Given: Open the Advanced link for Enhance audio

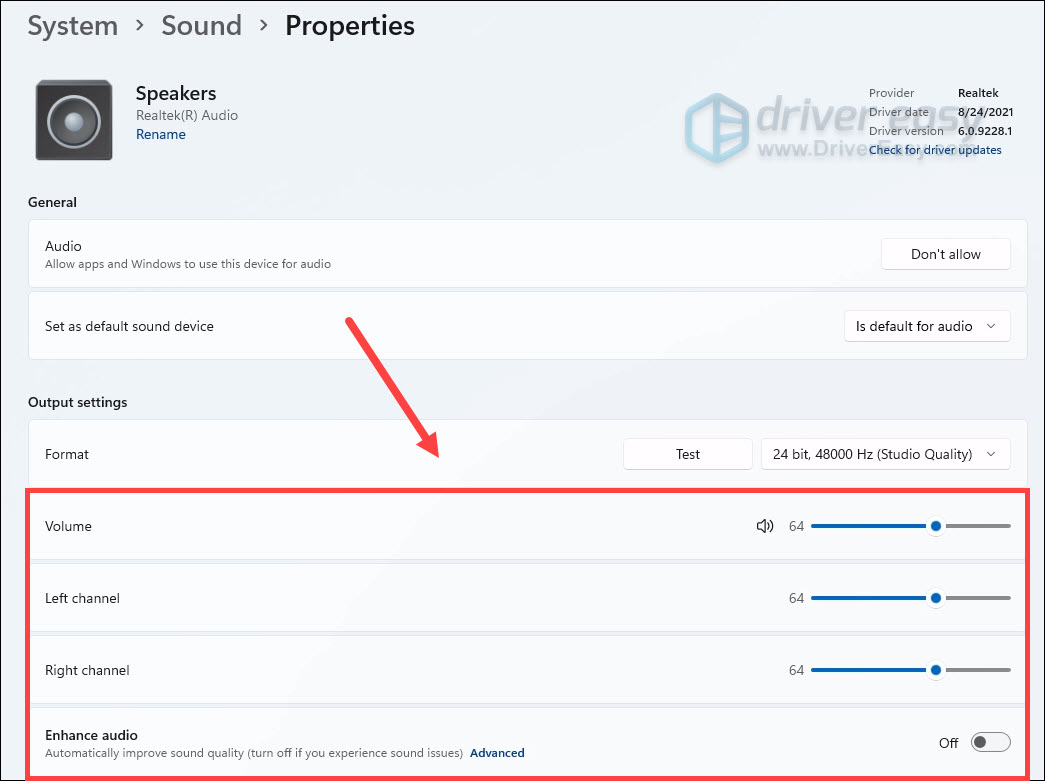Looking at the screenshot, I should click(x=497, y=753).
